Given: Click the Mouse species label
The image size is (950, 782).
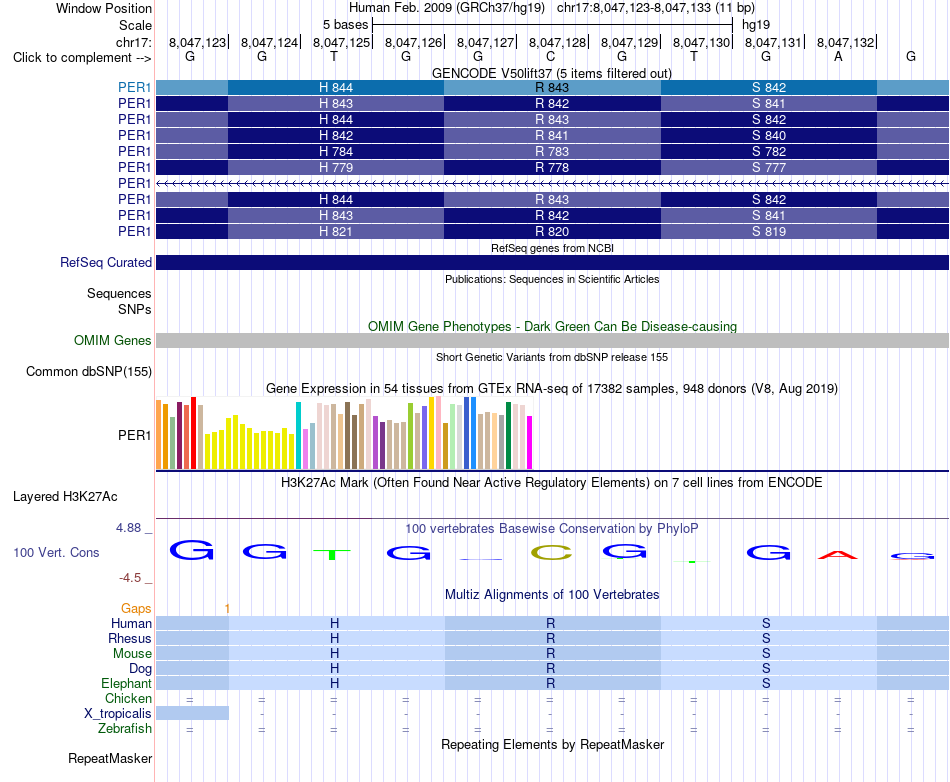Looking at the screenshot, I should pos(132,654).
